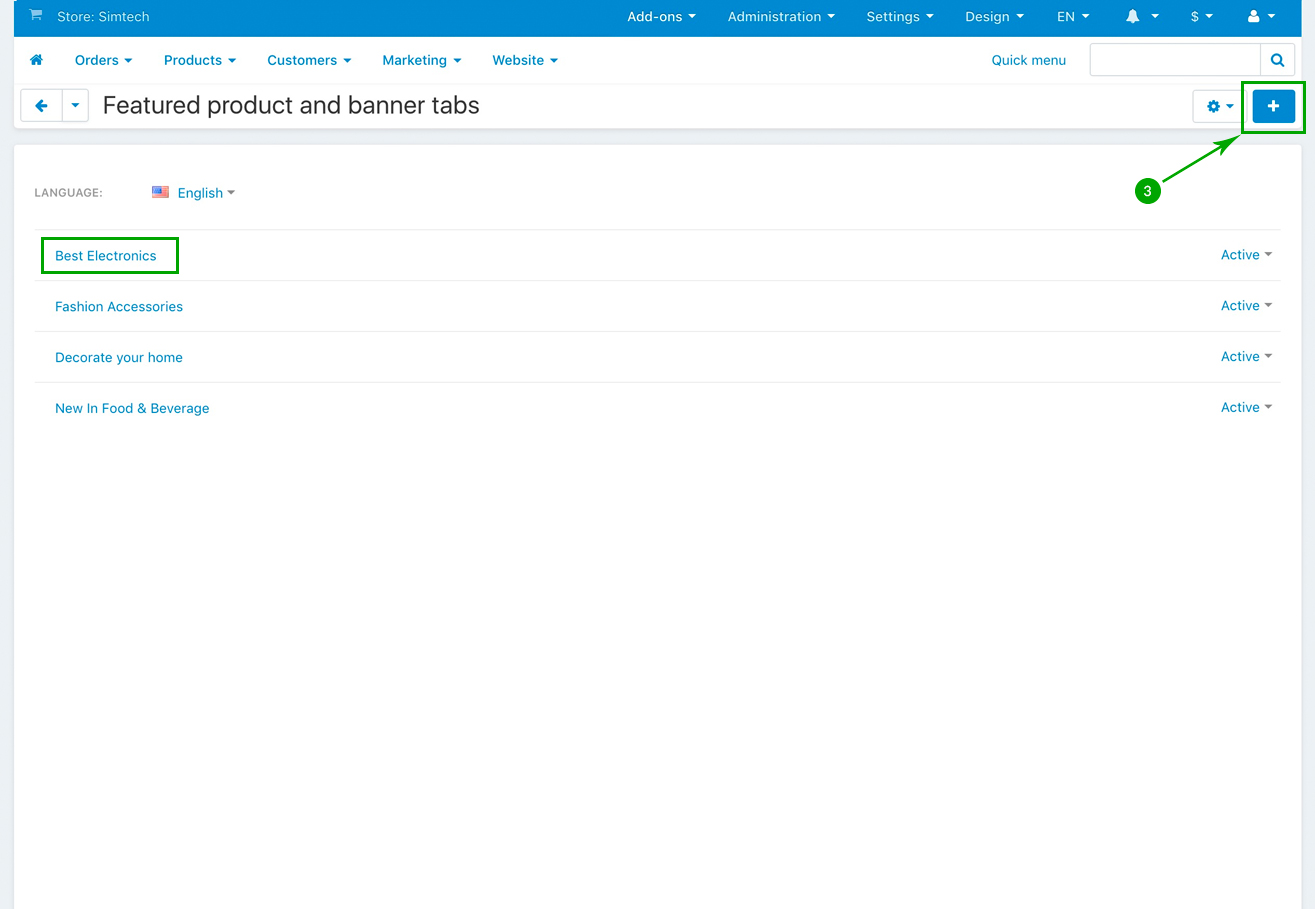Click the blue plus add button

coord(1273,106)
